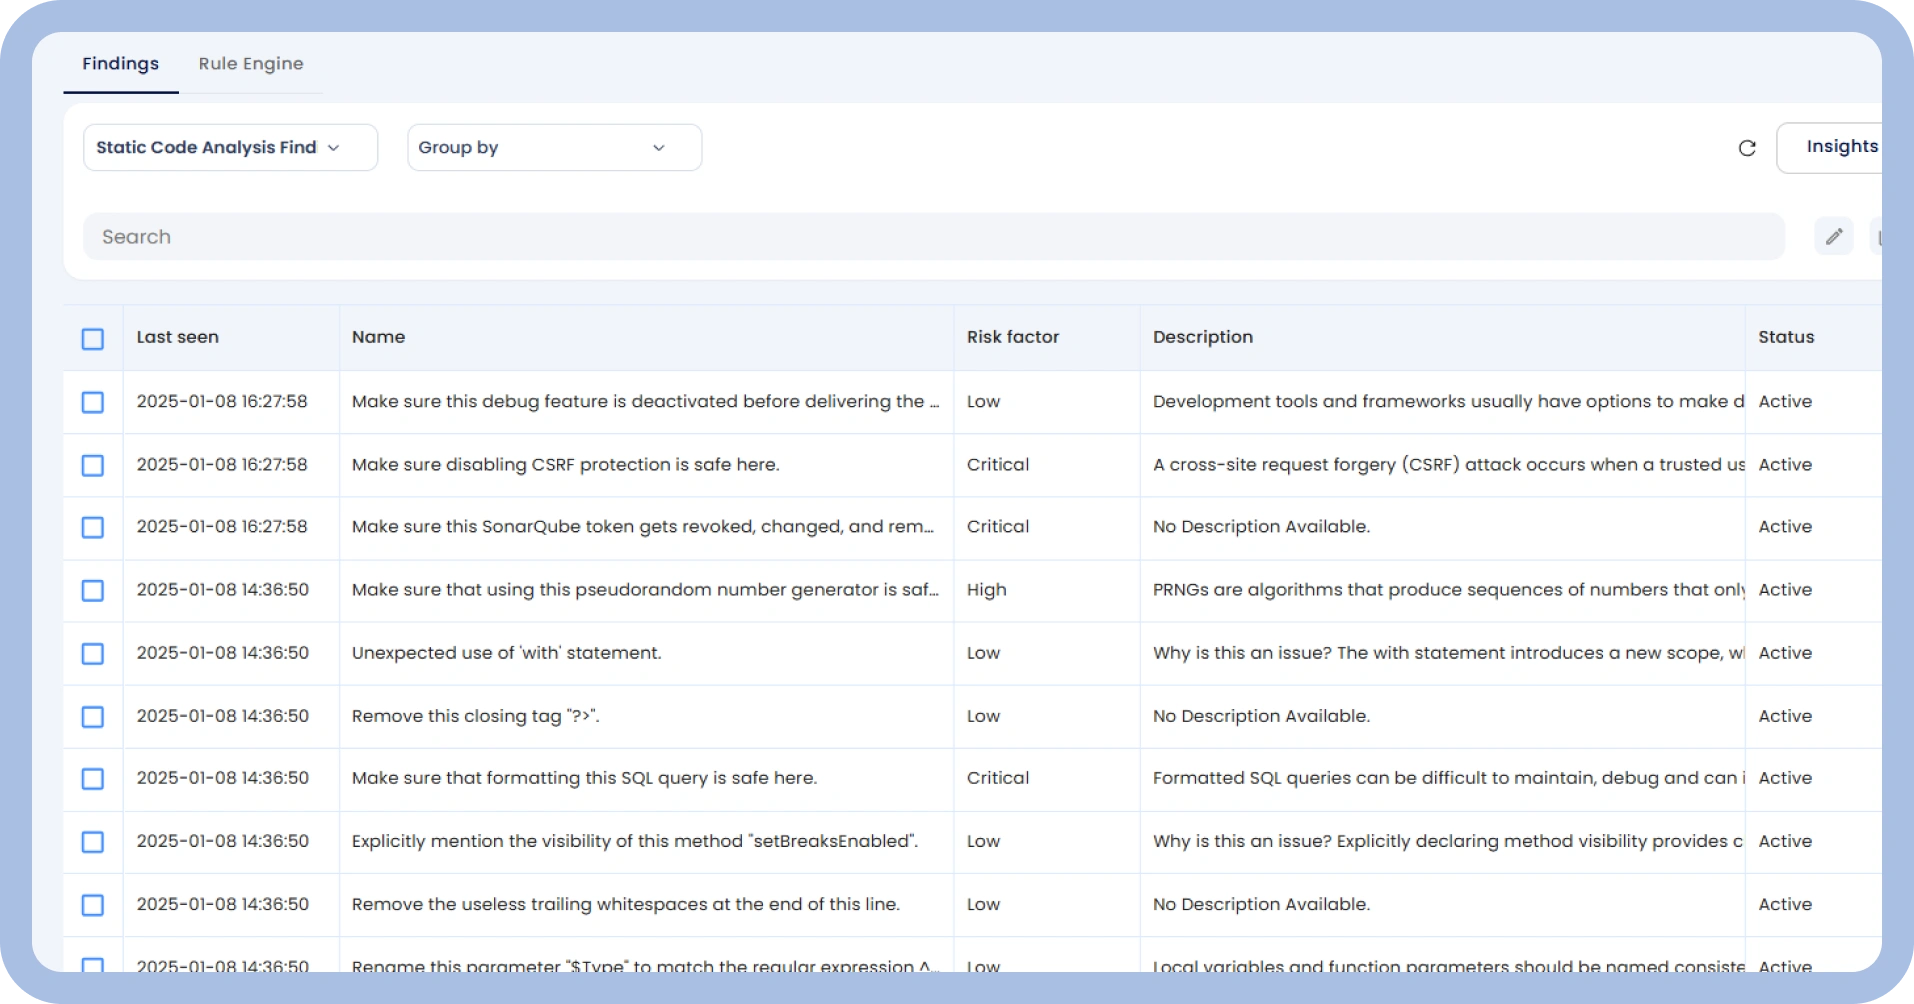Click the Insights button
Image resolution: width=1914 pixels, height=1004 pixels.
tap(1843, 147)
